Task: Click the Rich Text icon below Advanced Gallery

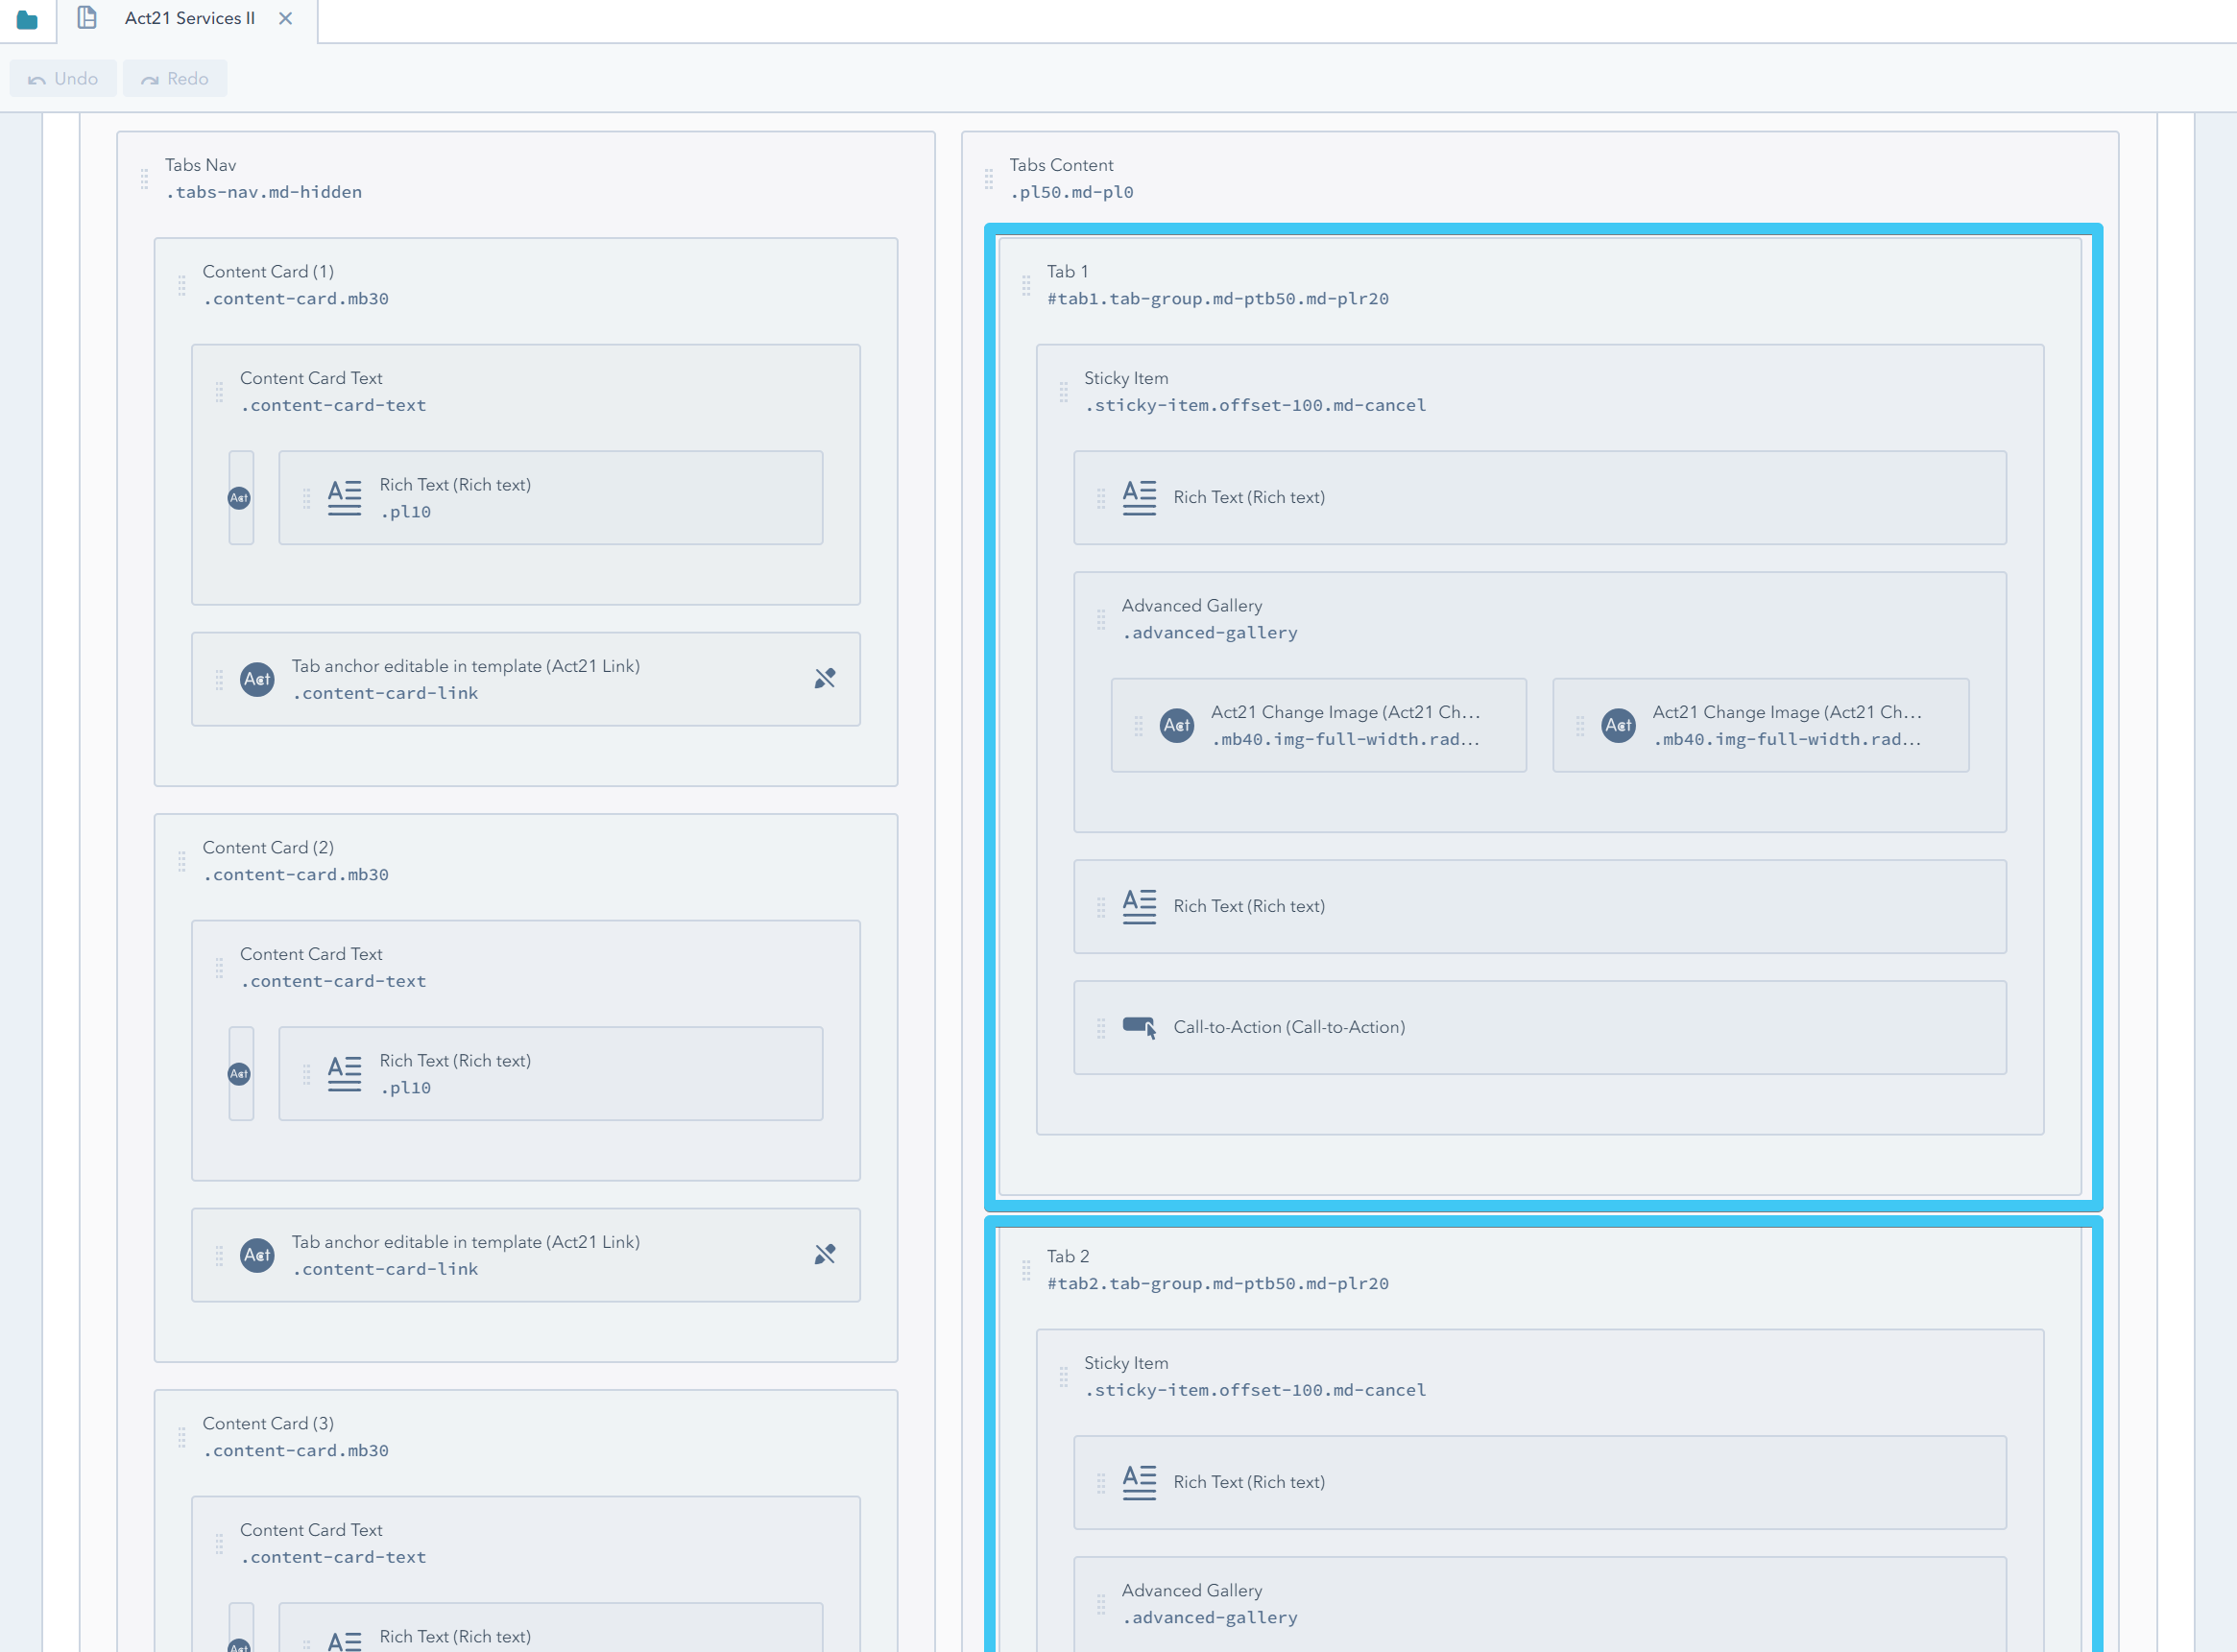Action: pos(1138,906)
